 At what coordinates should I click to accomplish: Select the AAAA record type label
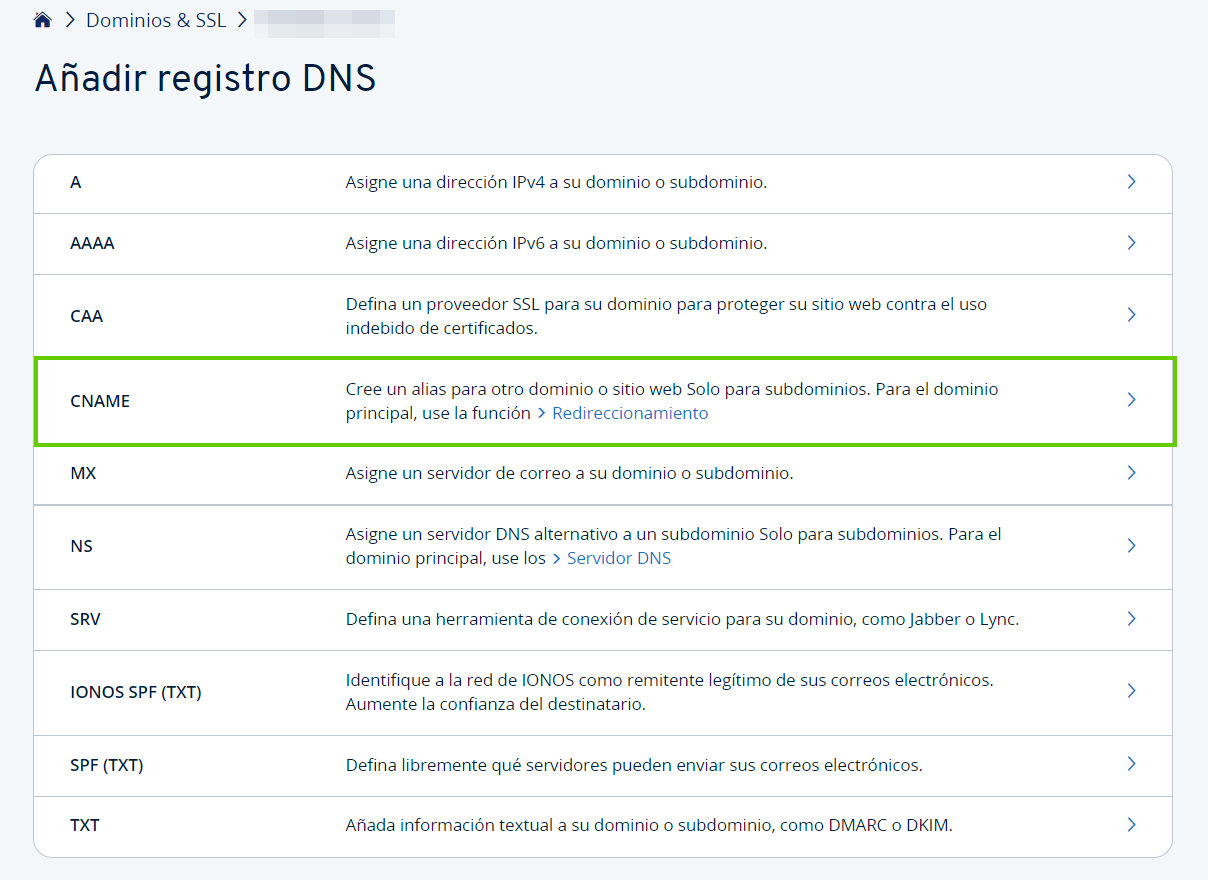coord(92,243)
